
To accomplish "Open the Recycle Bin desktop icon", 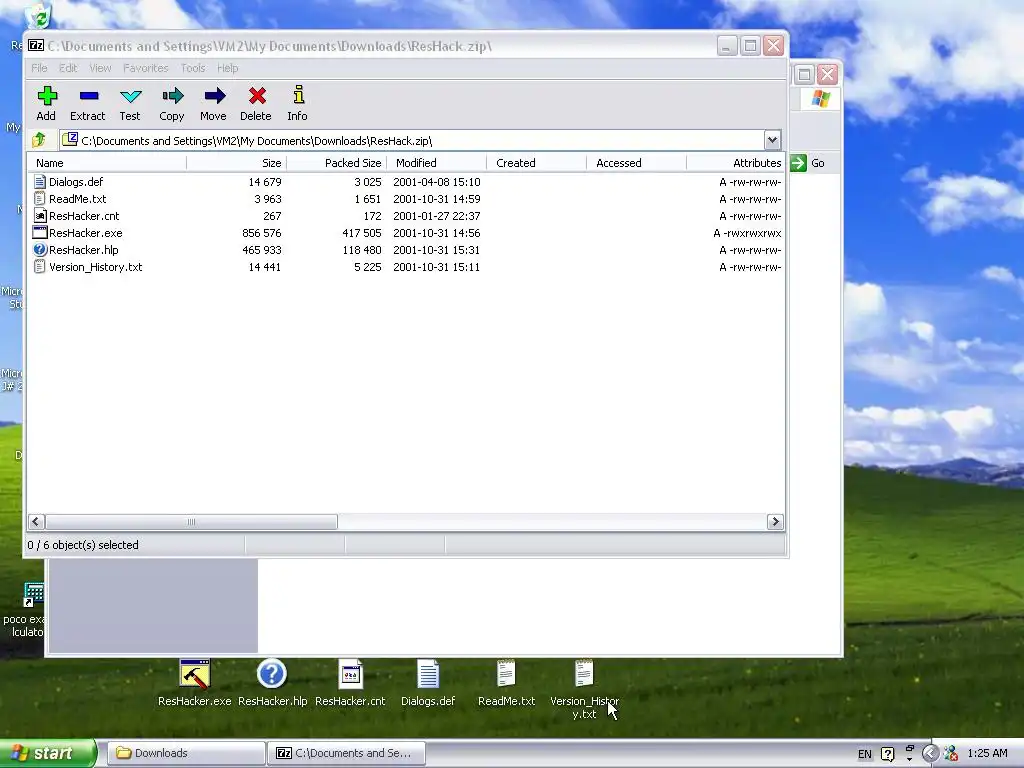I will [38, 16].
